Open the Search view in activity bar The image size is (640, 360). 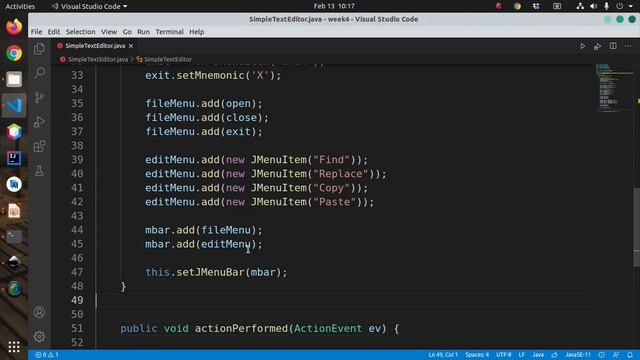39,73
